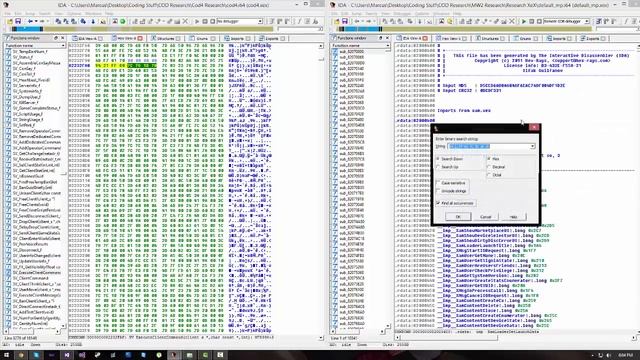640x360 pixels.
Task: Click the forward arrow in right IDA toolbar
Action: [x=369, y=21]
